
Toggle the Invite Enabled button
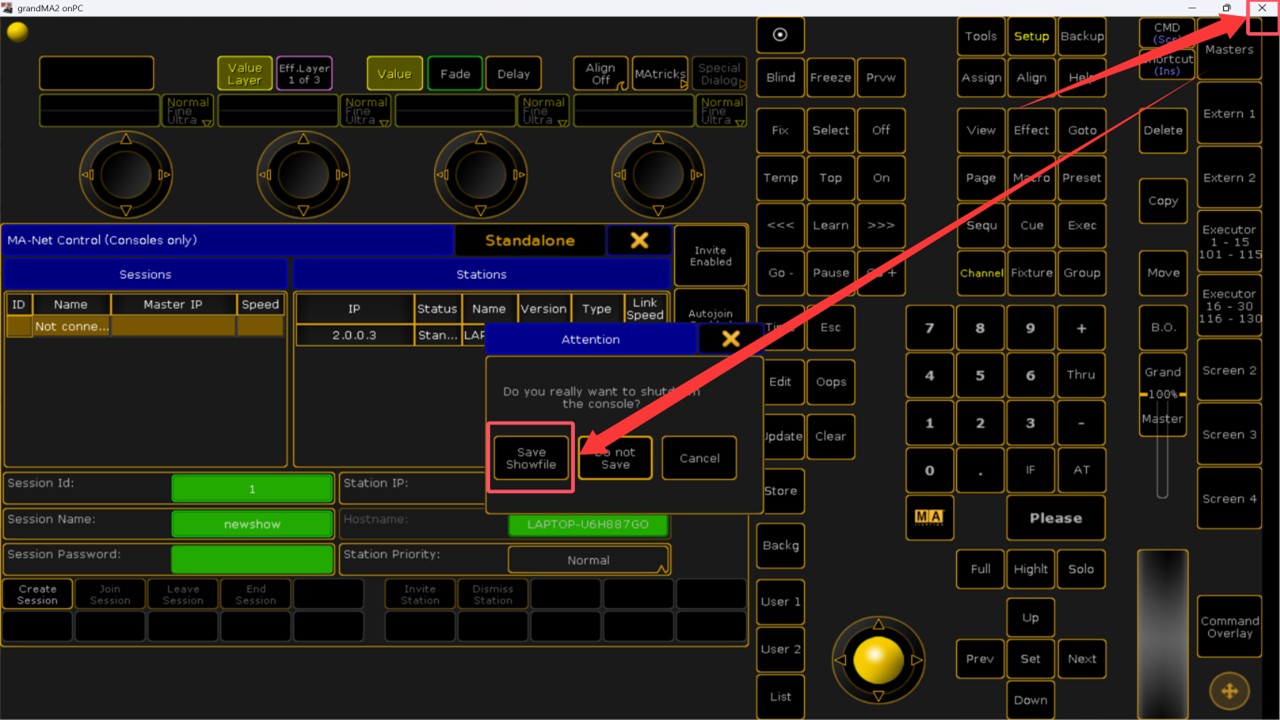pos(710,256)
